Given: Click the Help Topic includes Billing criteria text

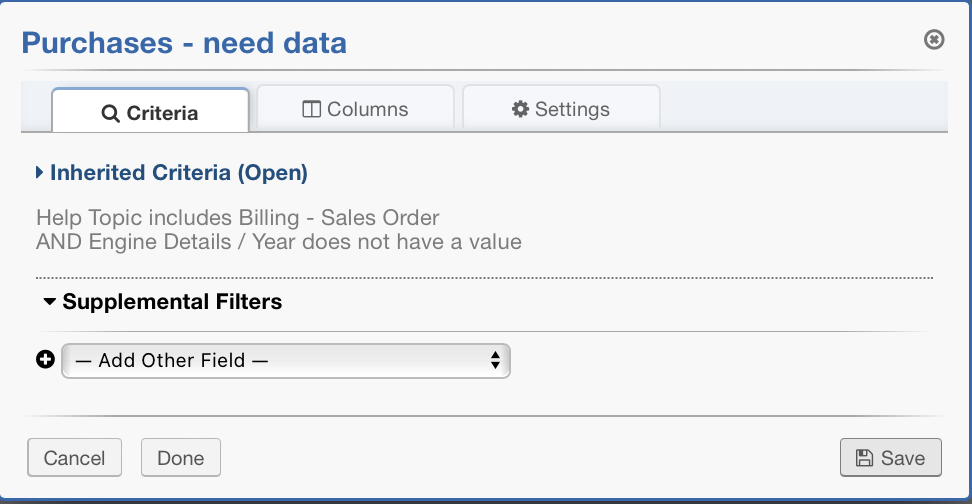Looking at the screenshot, I should [237, 218].
